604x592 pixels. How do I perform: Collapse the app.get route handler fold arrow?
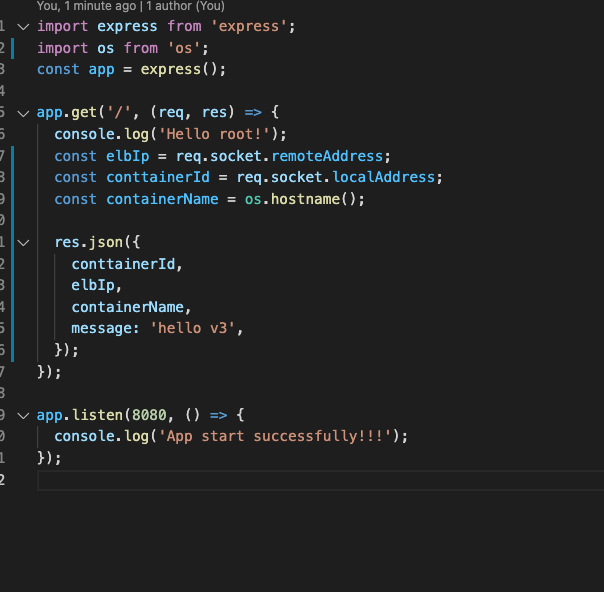[x=23, y=113]
